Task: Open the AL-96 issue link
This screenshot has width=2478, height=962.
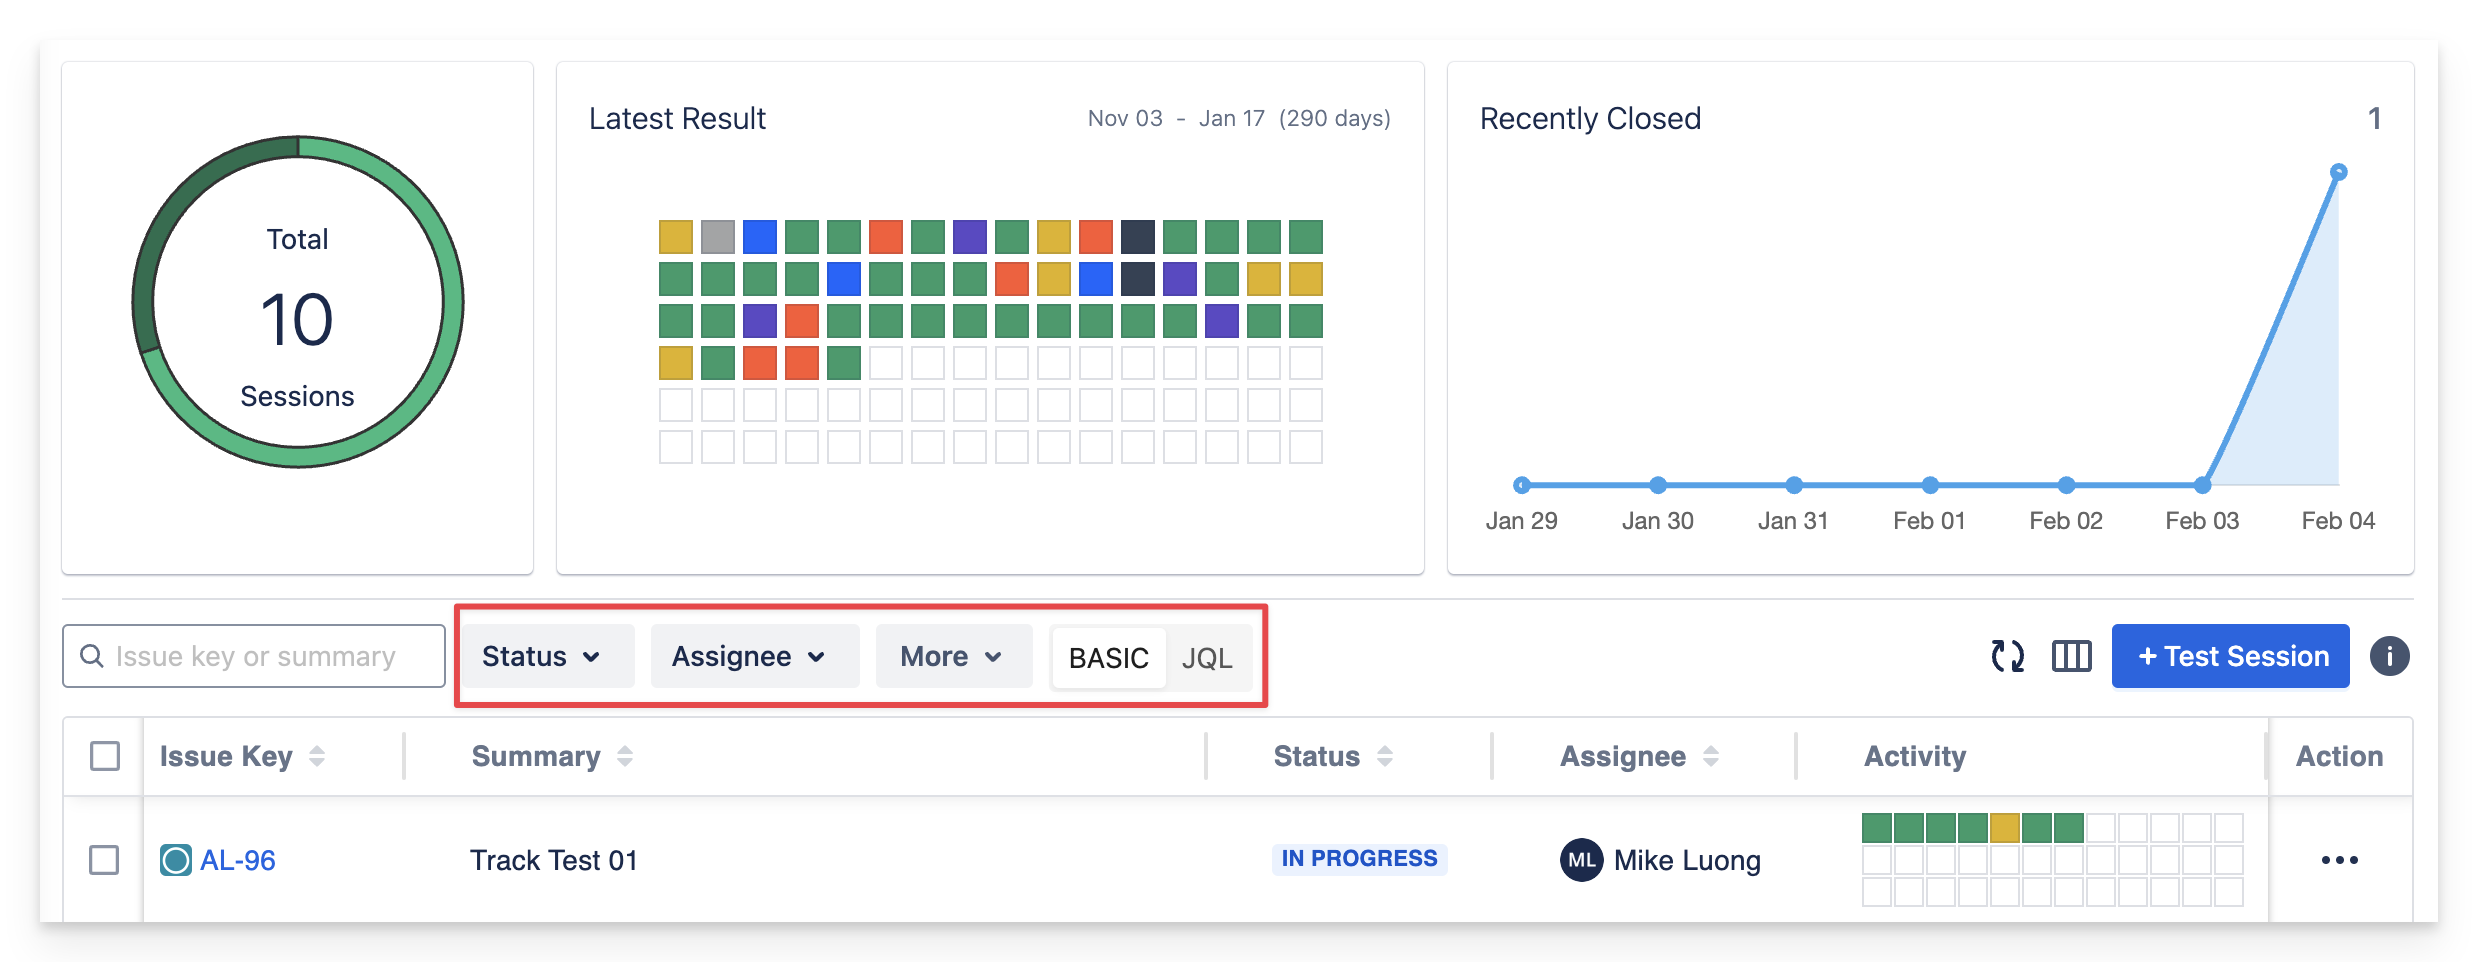Action: coord(238,860)
